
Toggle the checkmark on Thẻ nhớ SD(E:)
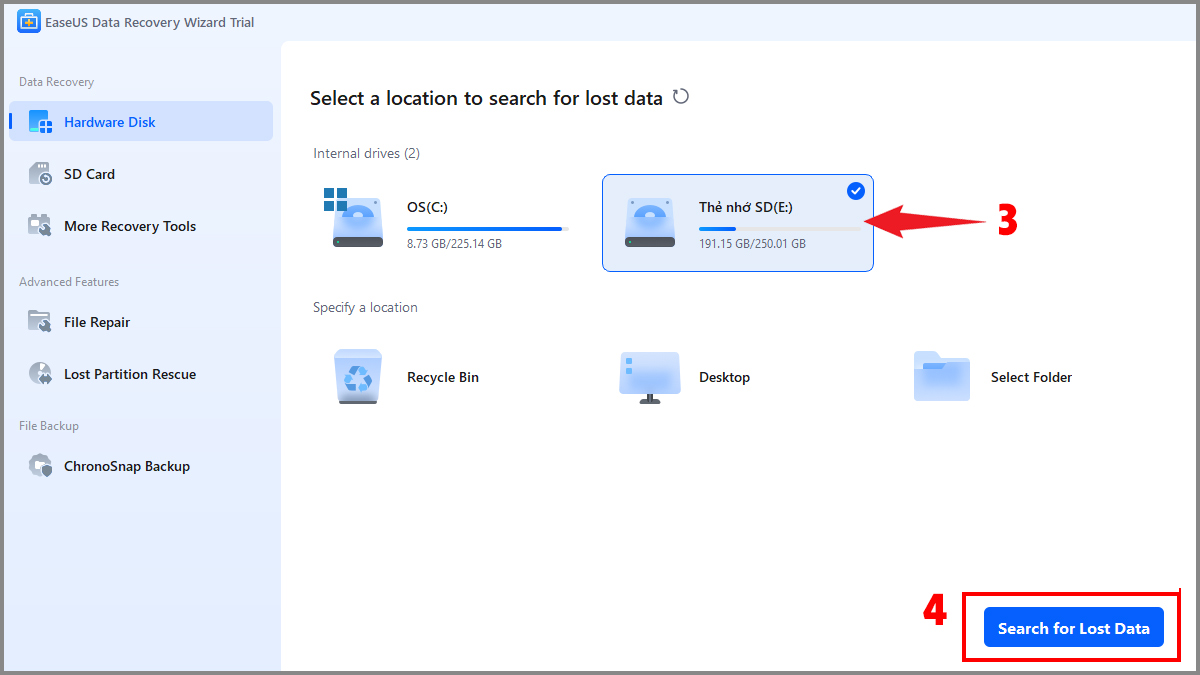pos(855,191)
